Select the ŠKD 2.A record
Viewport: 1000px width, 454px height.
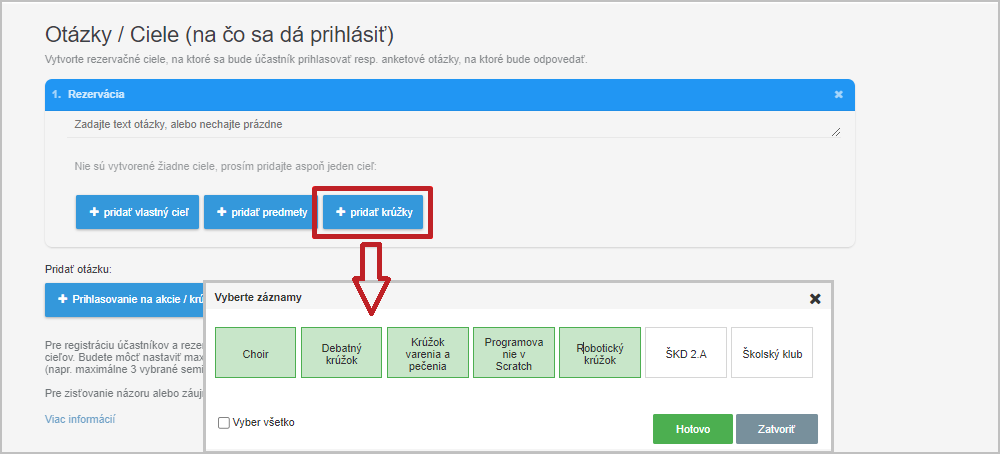click(686, 353)
